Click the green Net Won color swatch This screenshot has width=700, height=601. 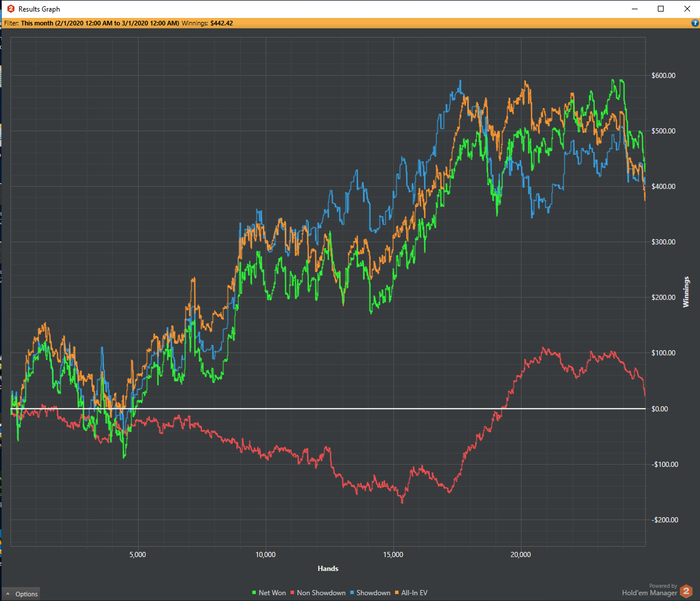(x=254, y=593)
